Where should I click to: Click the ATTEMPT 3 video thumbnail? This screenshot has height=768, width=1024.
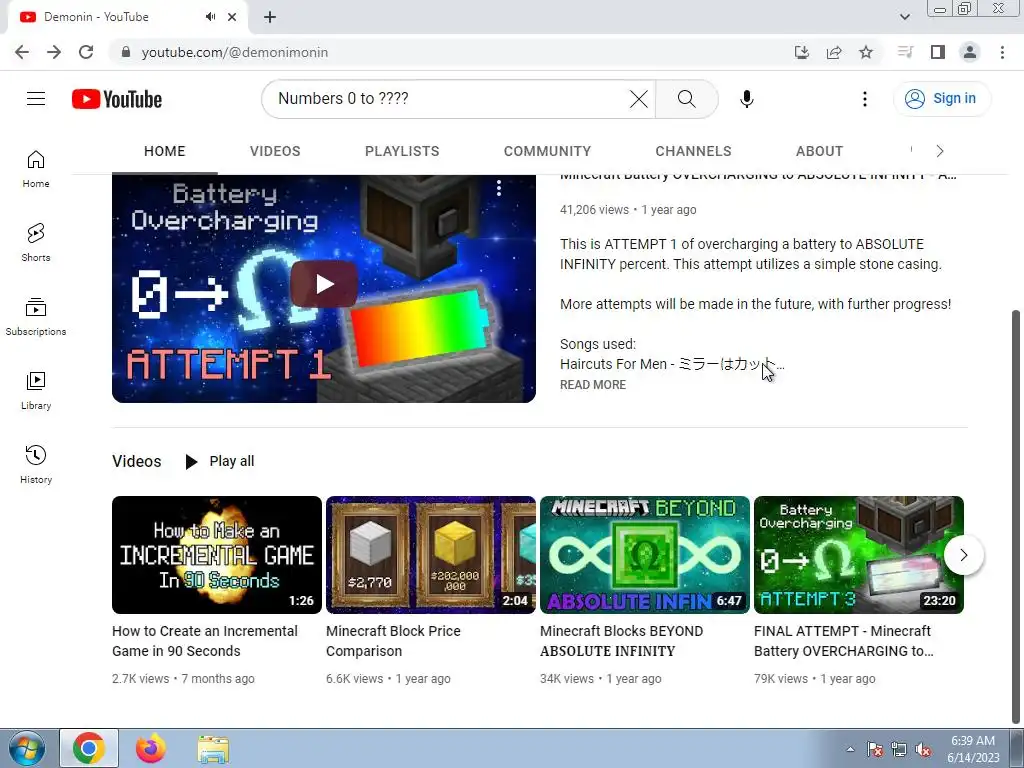click(x=859, y=555)
